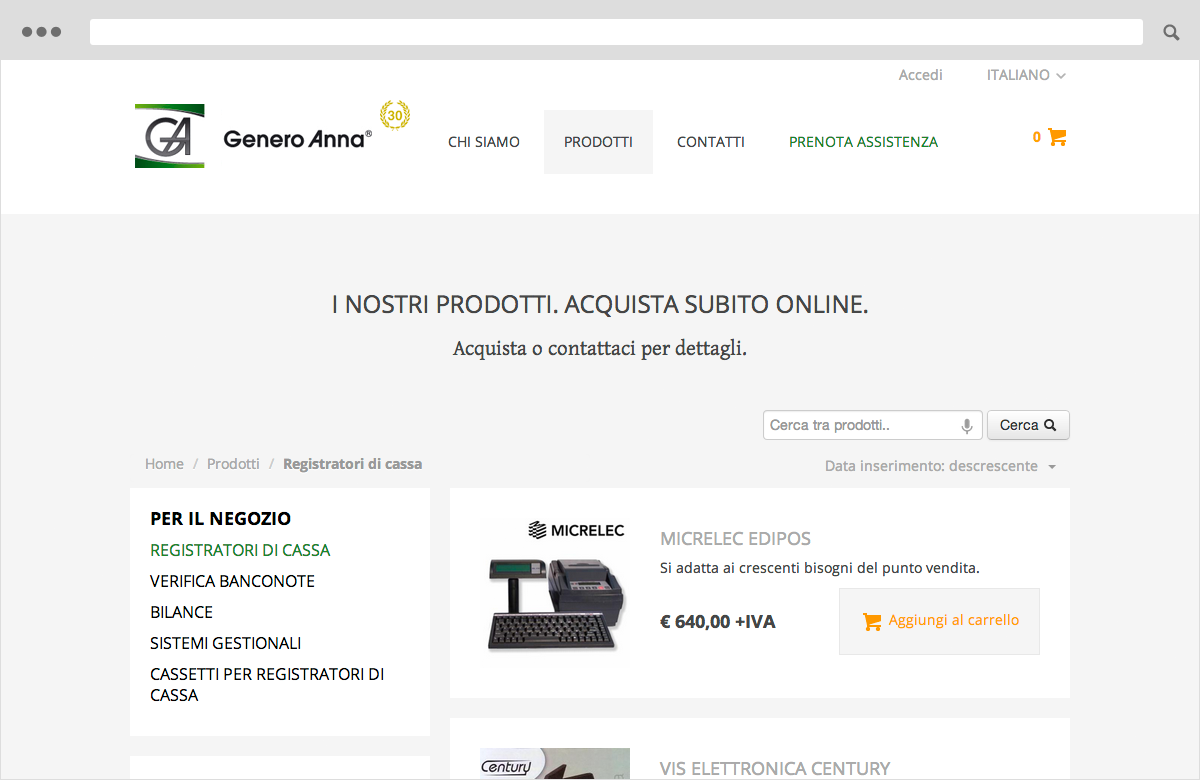Click the Micrelec brand logo on product

tap(578, 530)
